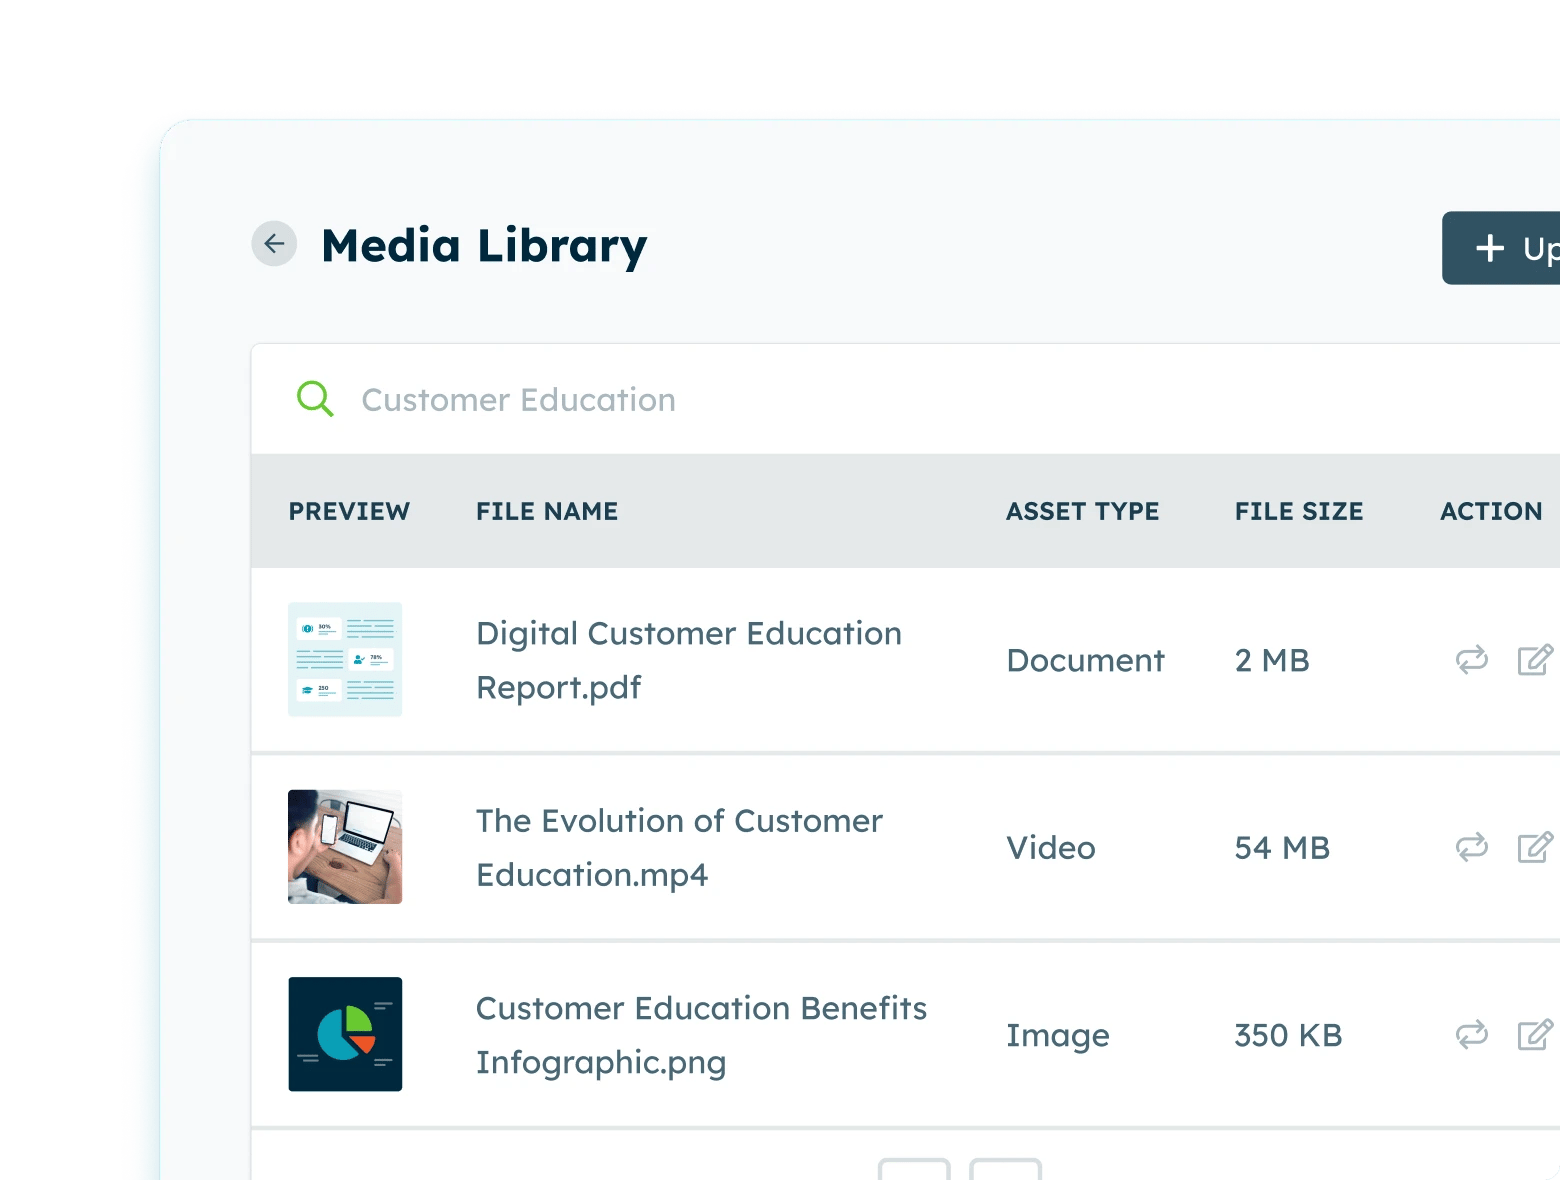
Task: Click the back arrow beside Media Library
Action: click(273, 244)
